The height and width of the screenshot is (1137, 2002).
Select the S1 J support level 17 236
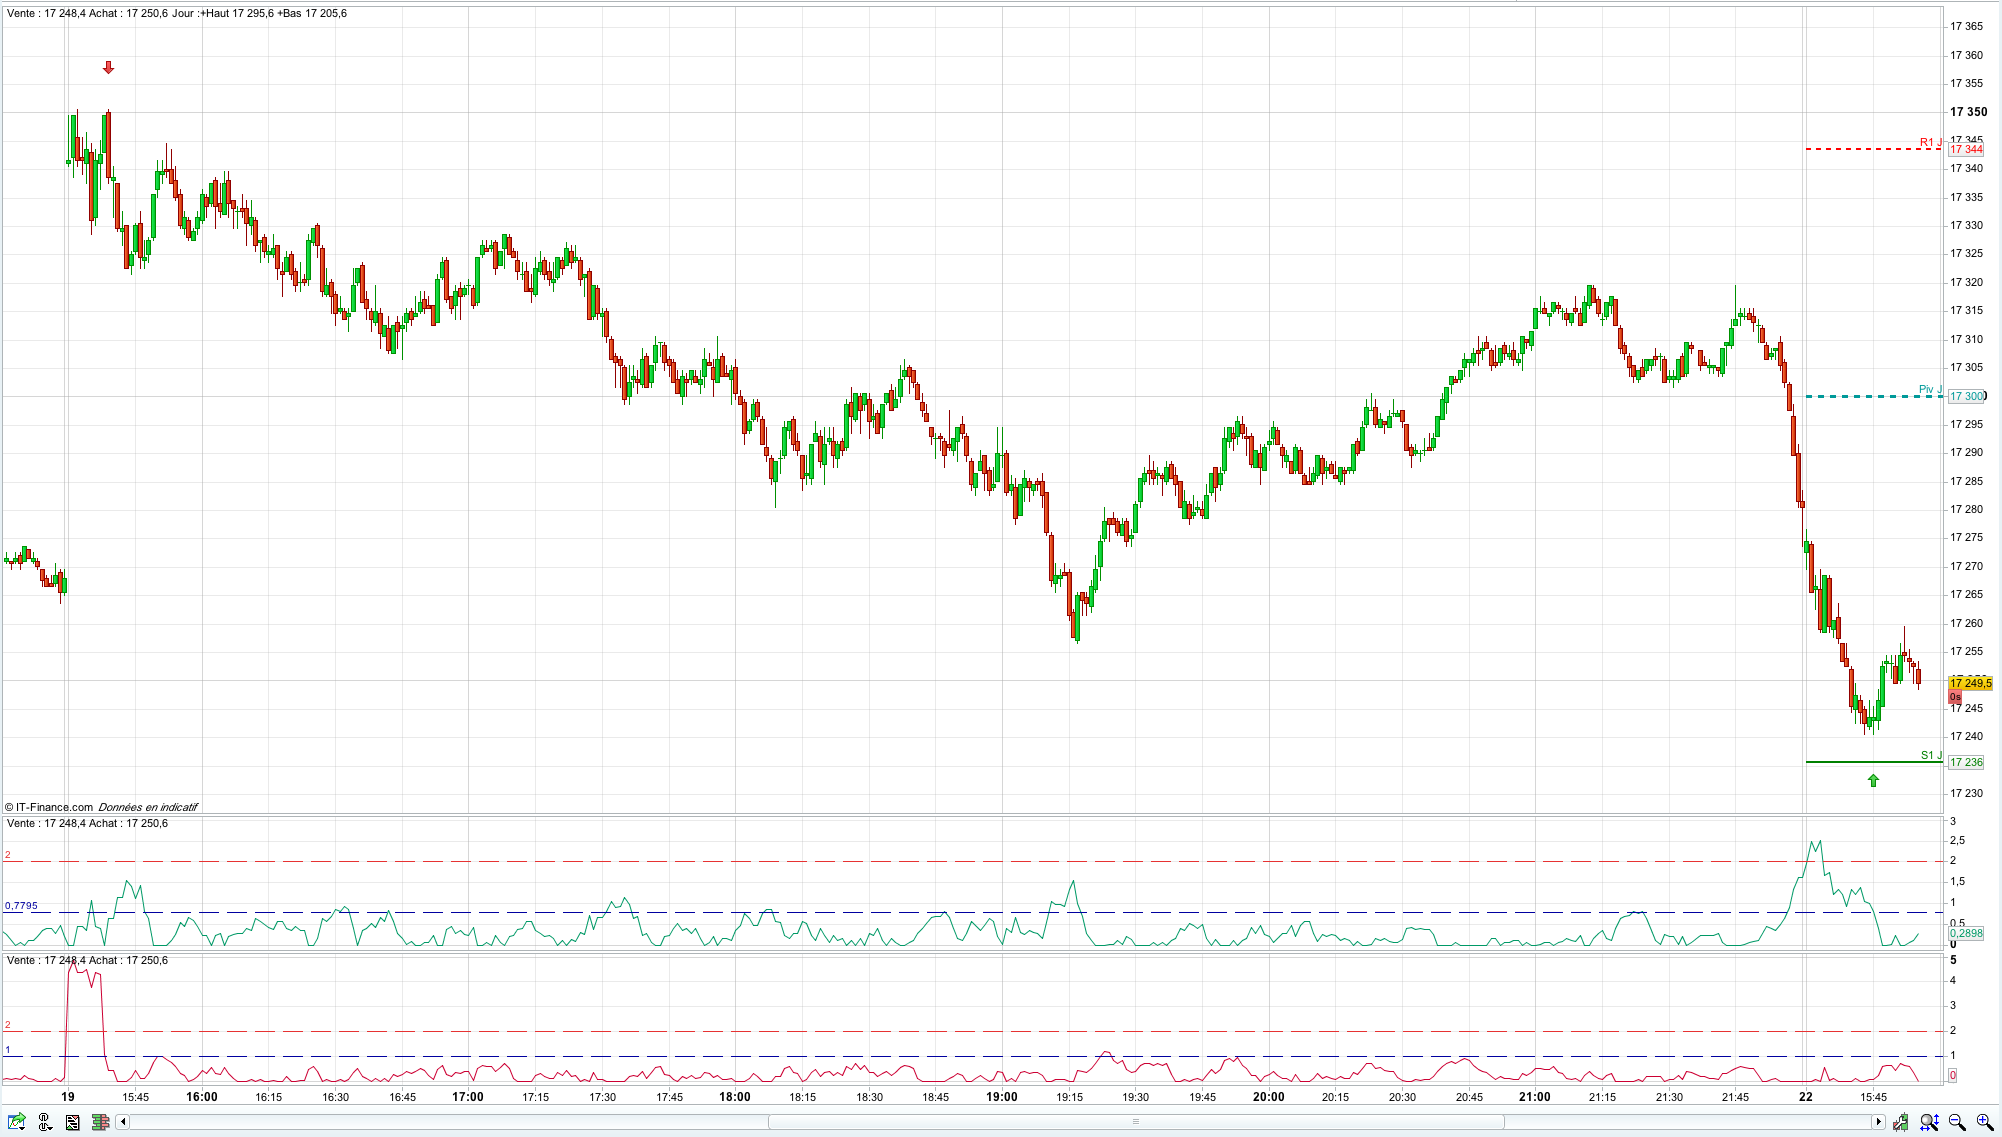[1966, 762]
